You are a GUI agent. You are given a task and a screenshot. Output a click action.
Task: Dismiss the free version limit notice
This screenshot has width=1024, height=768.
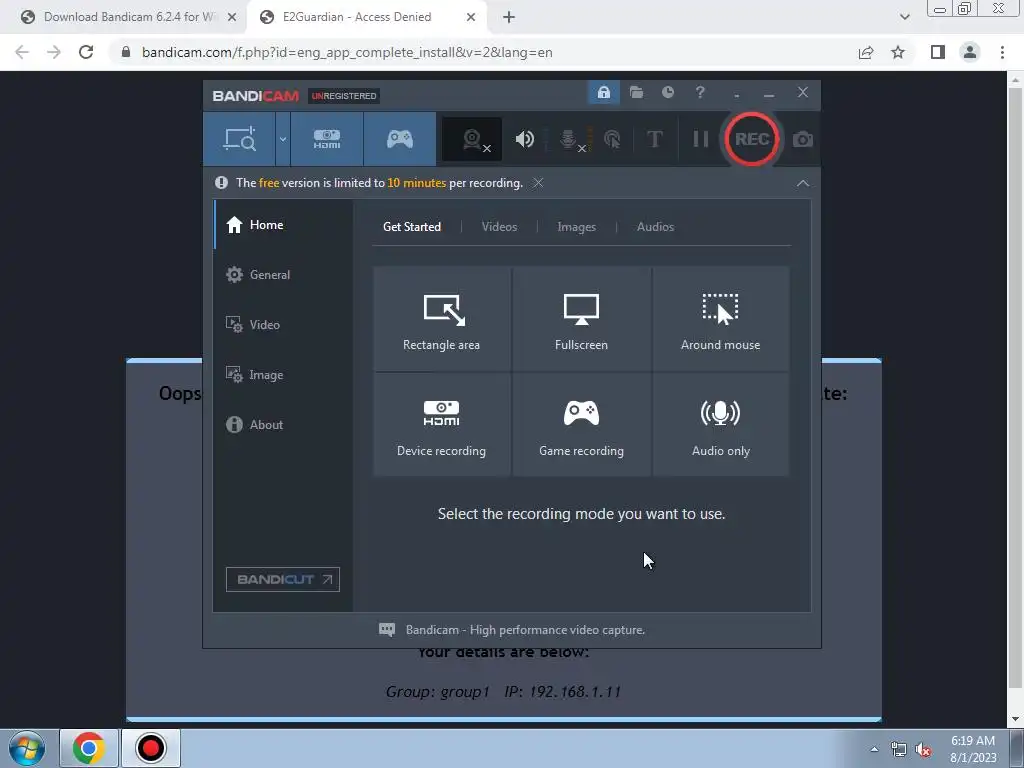[537, 183]
